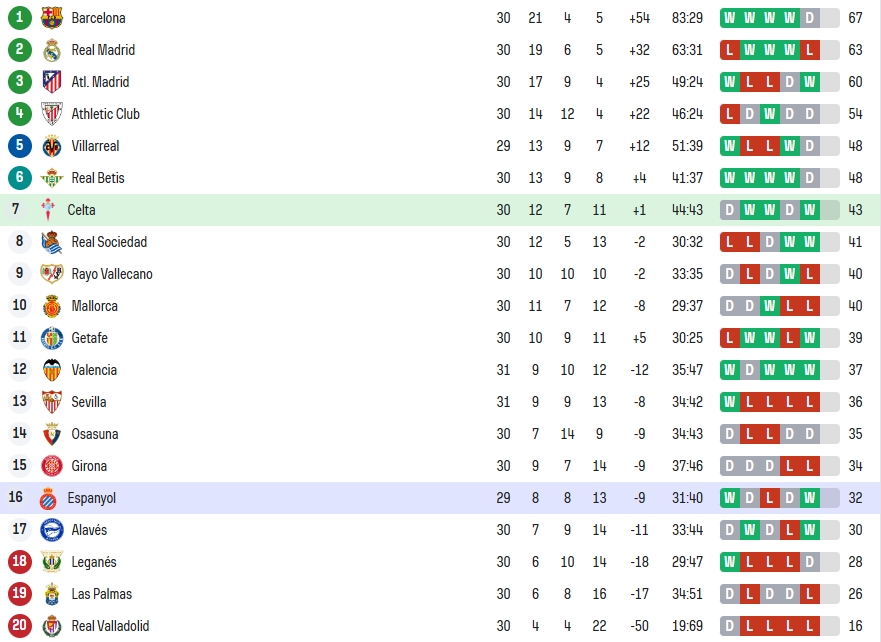
Task: Select the Real Valladolid team name
Action: [110, 626]
